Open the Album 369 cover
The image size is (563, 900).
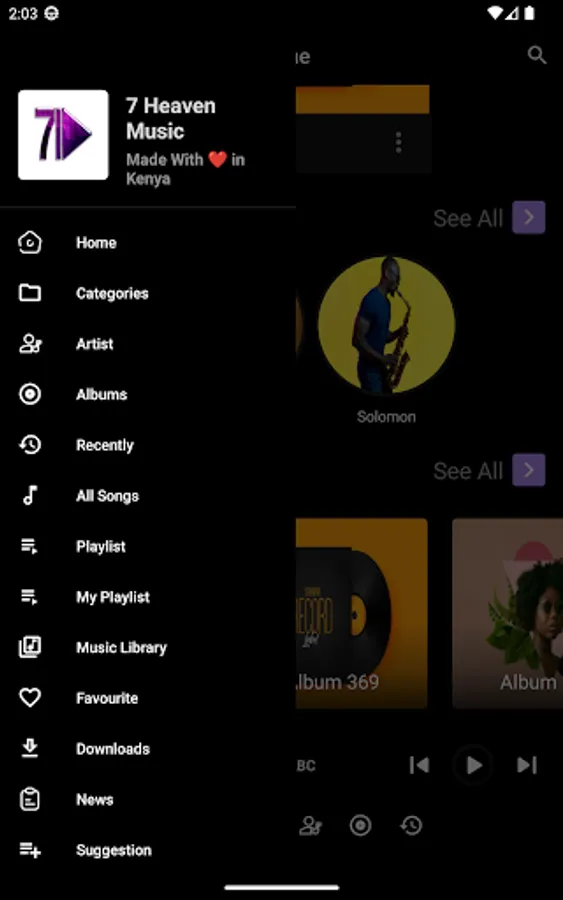click(362, 613)
